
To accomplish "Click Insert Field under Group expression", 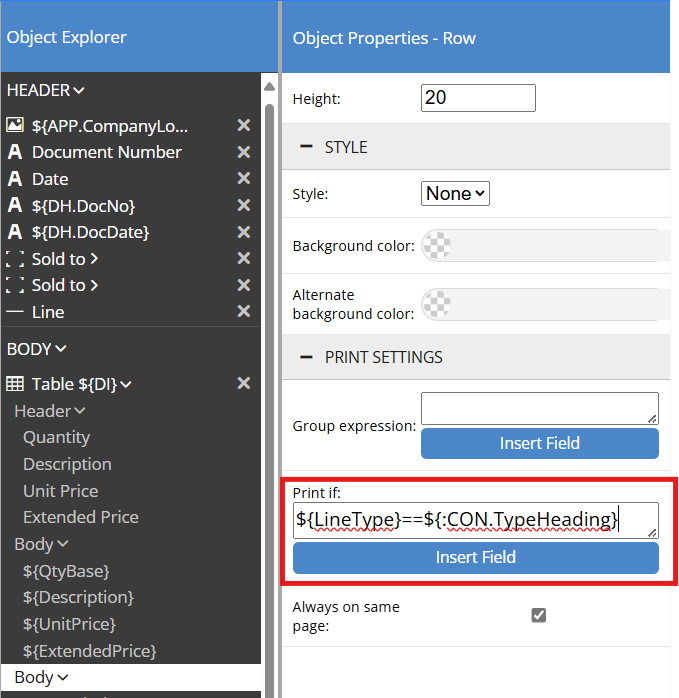I will click(x=539, y=443).
